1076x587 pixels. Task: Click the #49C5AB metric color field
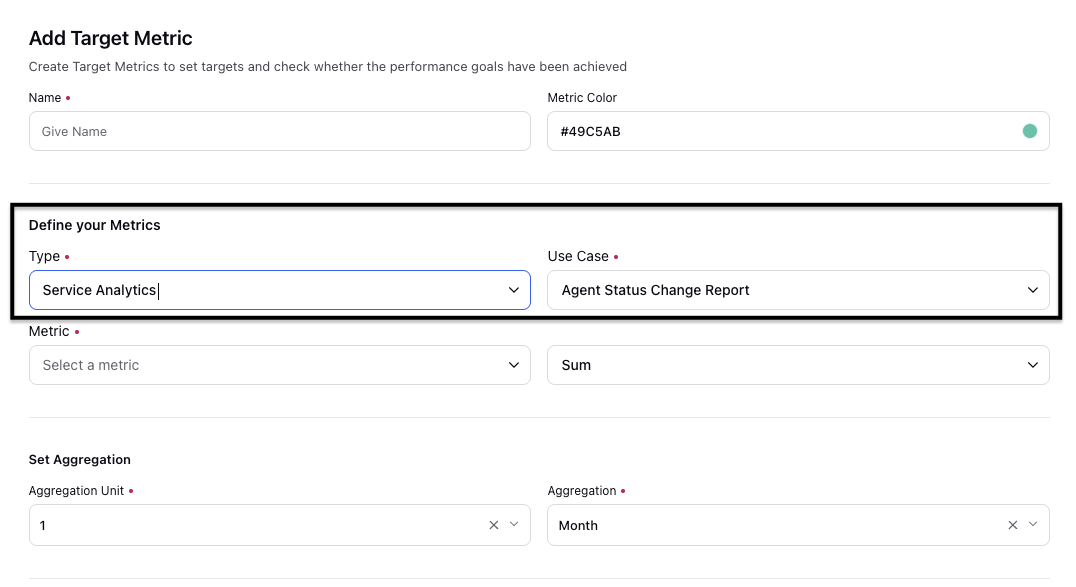coord(798,131)
